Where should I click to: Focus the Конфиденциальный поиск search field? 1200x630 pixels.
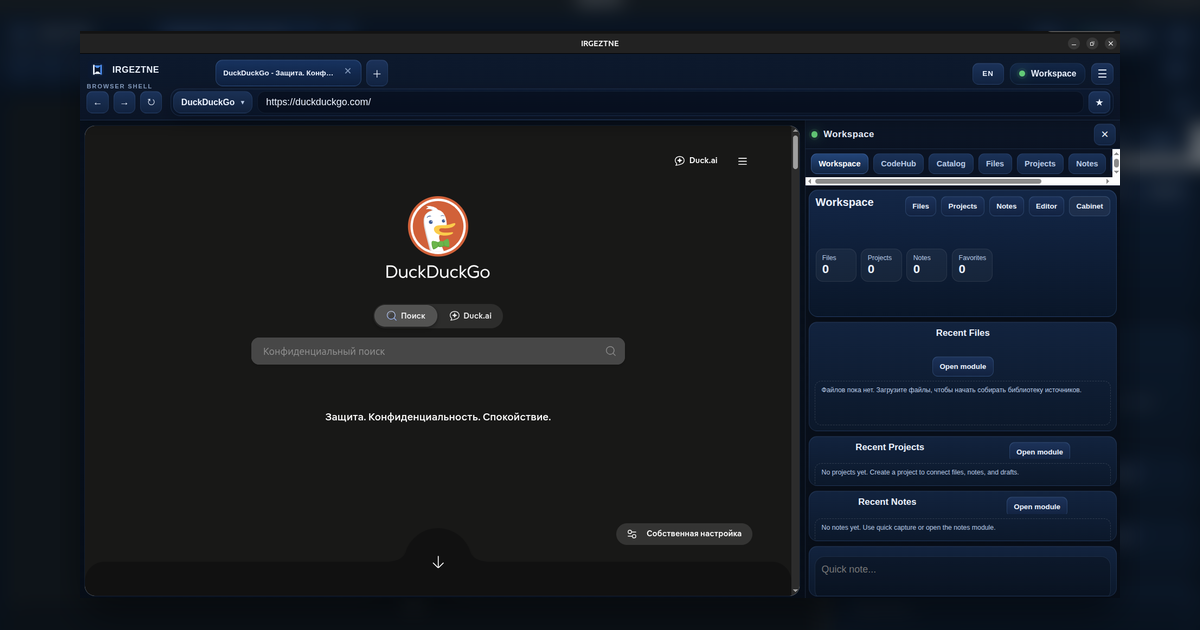438,351
